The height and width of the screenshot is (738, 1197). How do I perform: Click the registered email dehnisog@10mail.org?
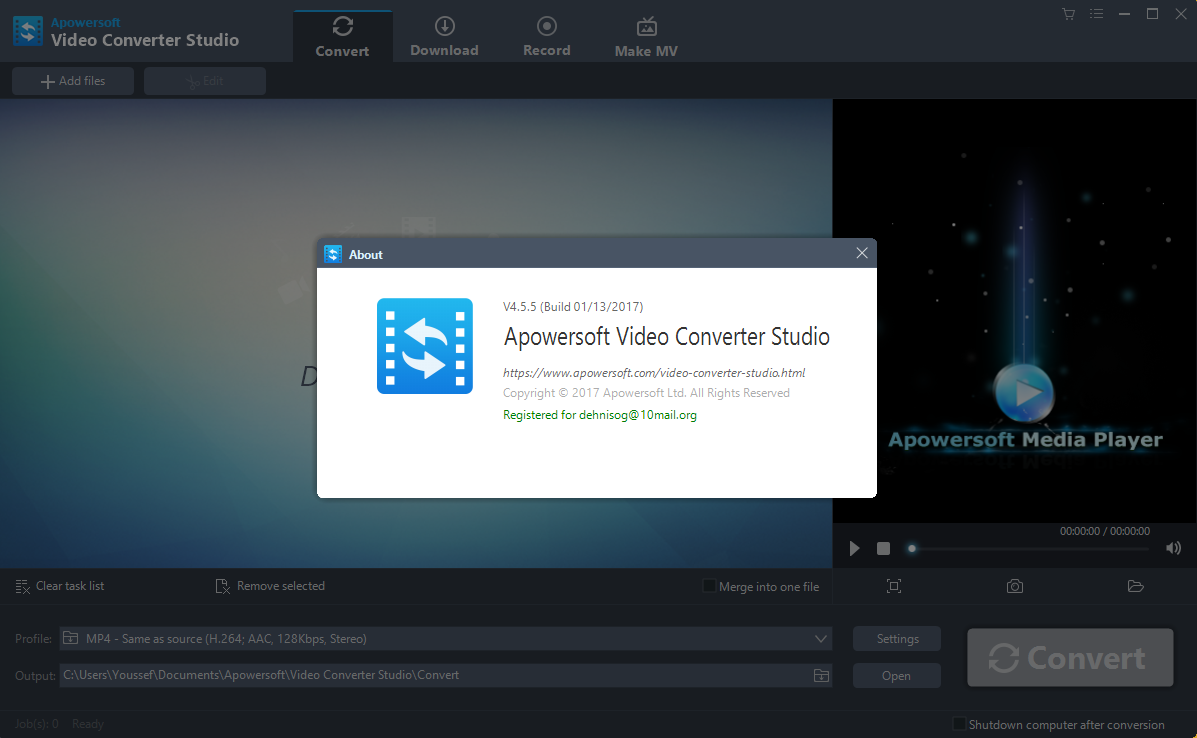tap(637, 415)
